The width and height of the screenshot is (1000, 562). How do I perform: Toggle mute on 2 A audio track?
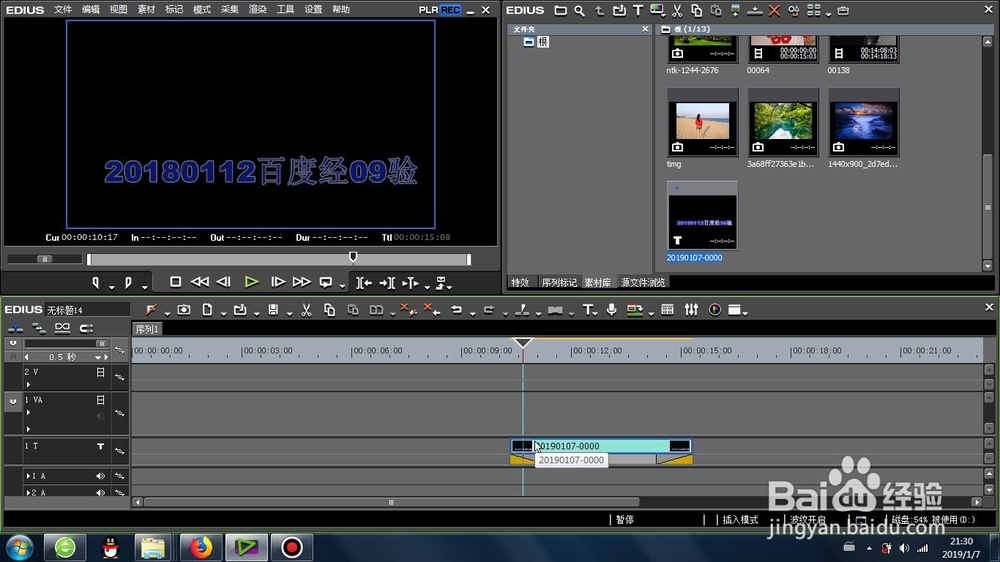tap(100, 492)
